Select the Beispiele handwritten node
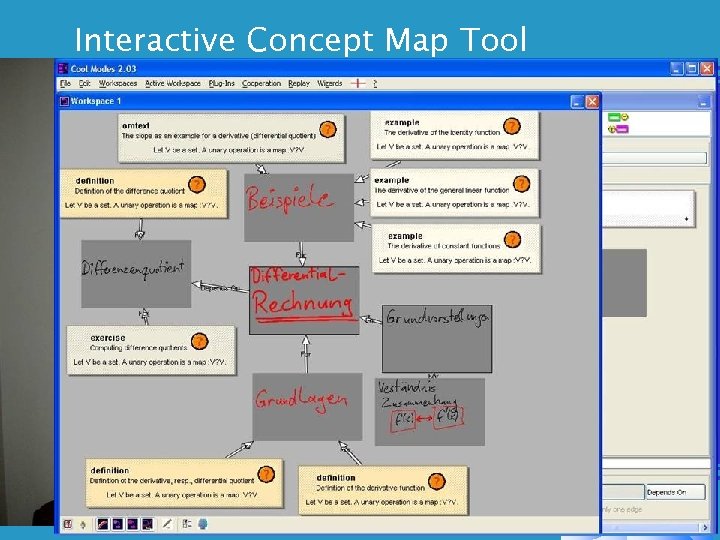Image resolution: width=720 pixels, height=540 pixels. pyautogui.click(x=299, y=208)
